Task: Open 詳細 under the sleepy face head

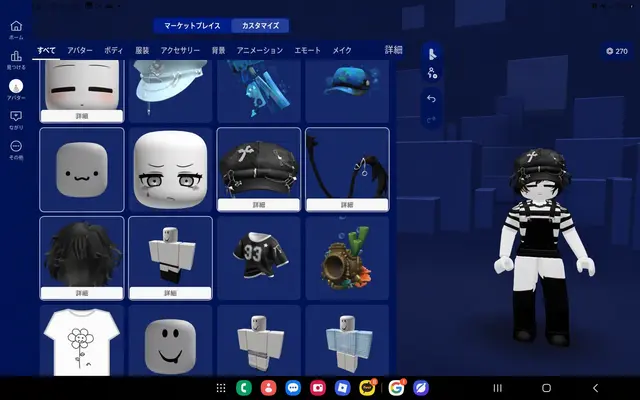Action: click(82, 116)
